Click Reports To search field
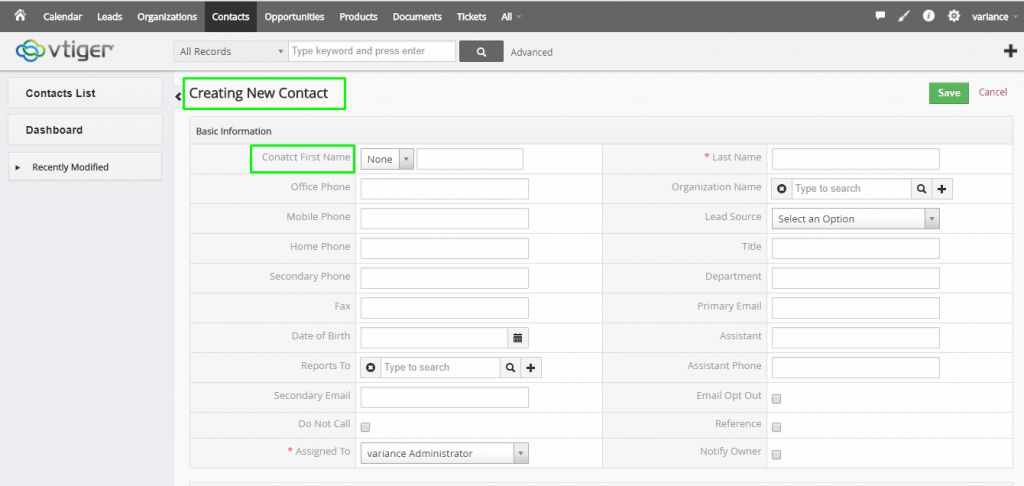Image resolution: width=1024 pixels, height=486 pixels. click(441, 368)
